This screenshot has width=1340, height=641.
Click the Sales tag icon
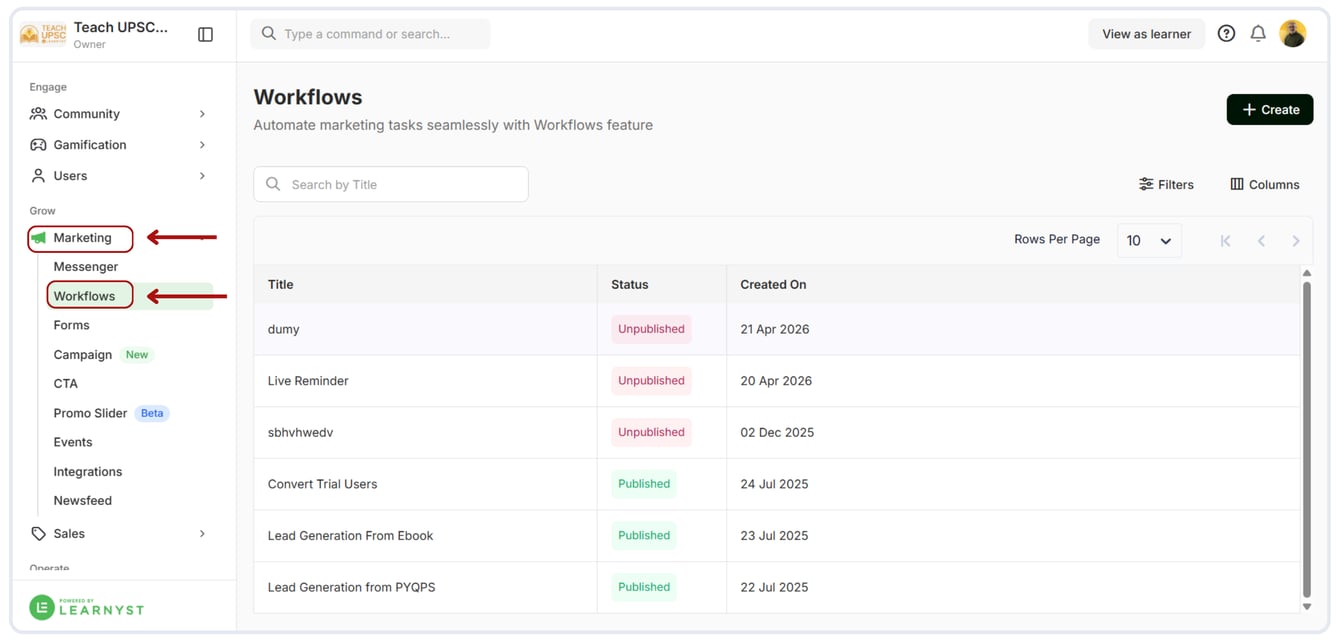pos(38,534)
